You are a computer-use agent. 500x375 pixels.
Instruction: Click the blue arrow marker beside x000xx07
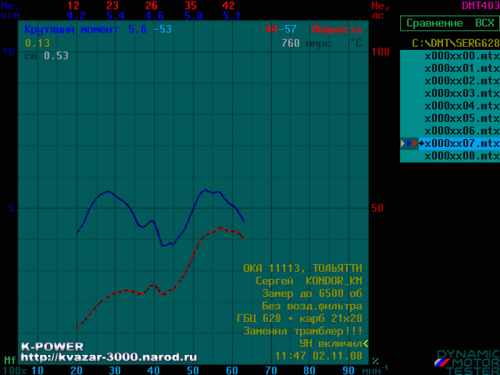coord(409,144)
